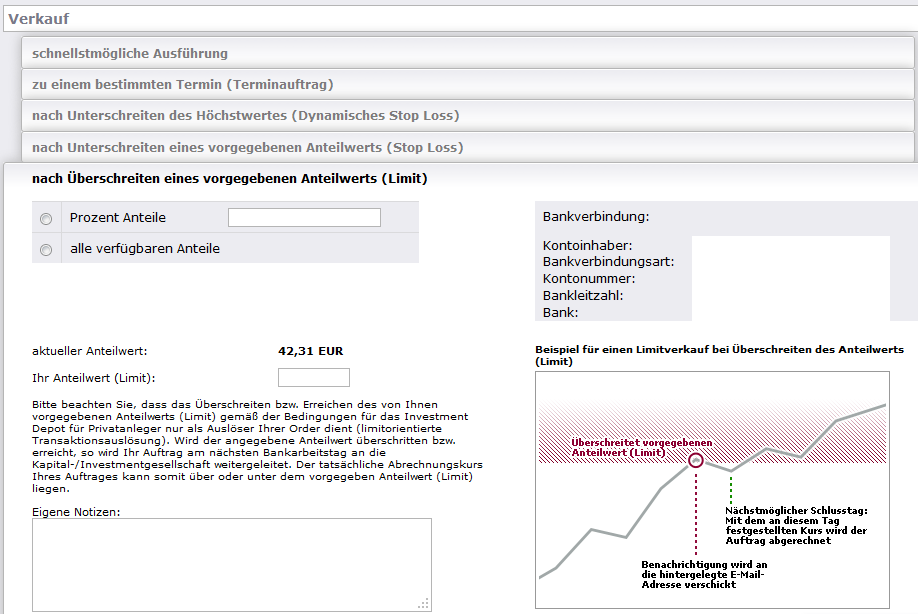Click the Limit section header
This screenshot has height=614, width=918.
tap(230, 179)
